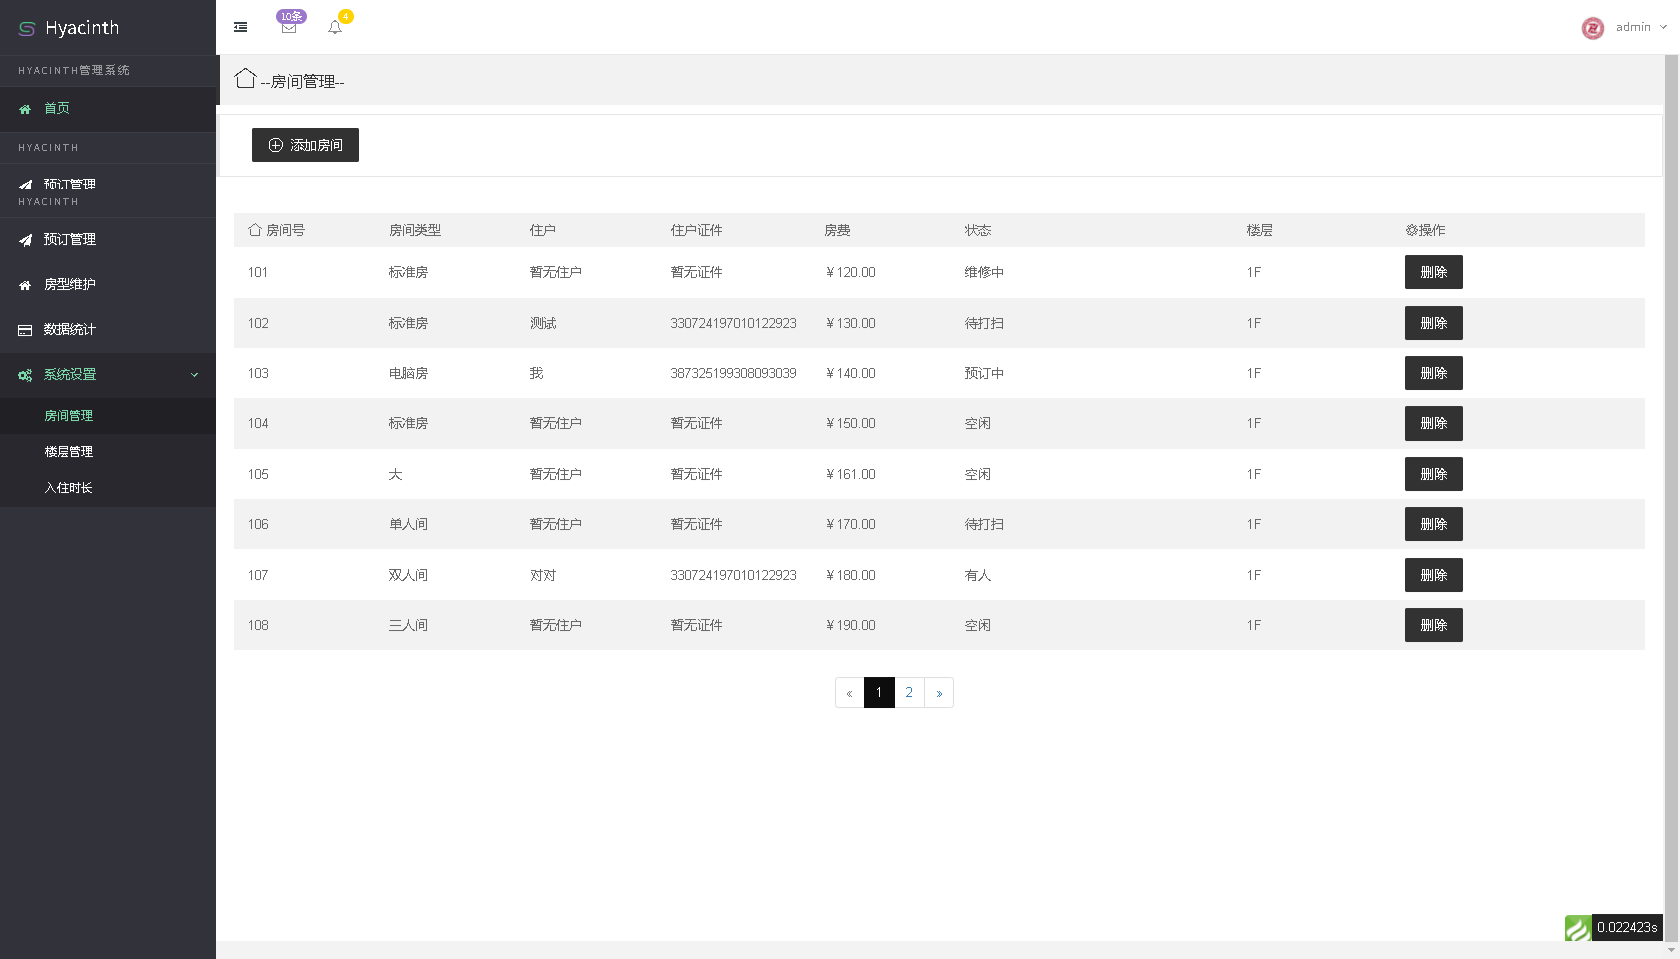This screenshot has width=1680, height=959.
Task: Open page 2 of the room list
Action: click(x=908, y=692)
